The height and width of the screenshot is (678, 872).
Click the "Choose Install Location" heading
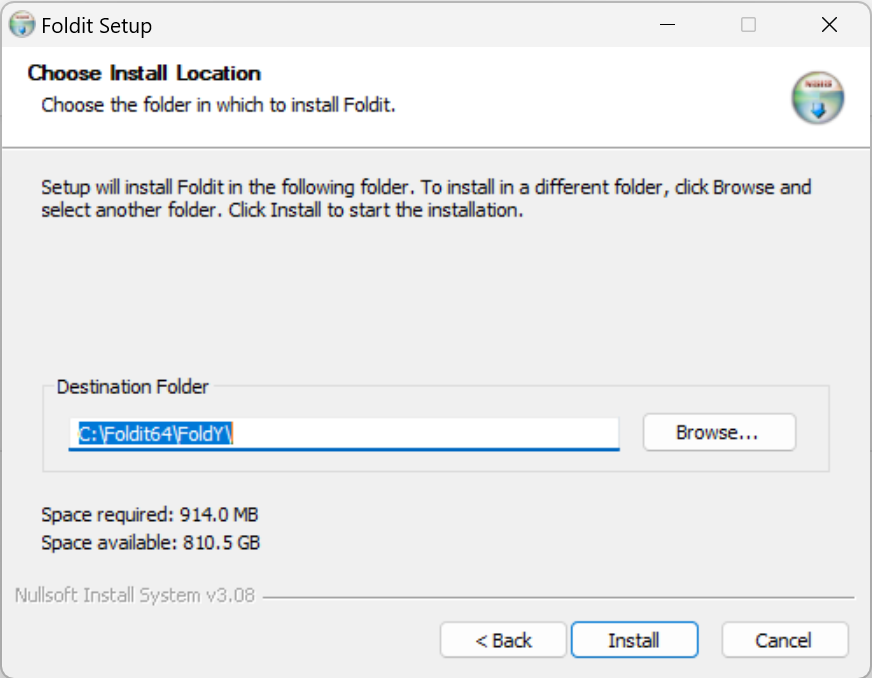pyautogui.click(x=144, y=73)
